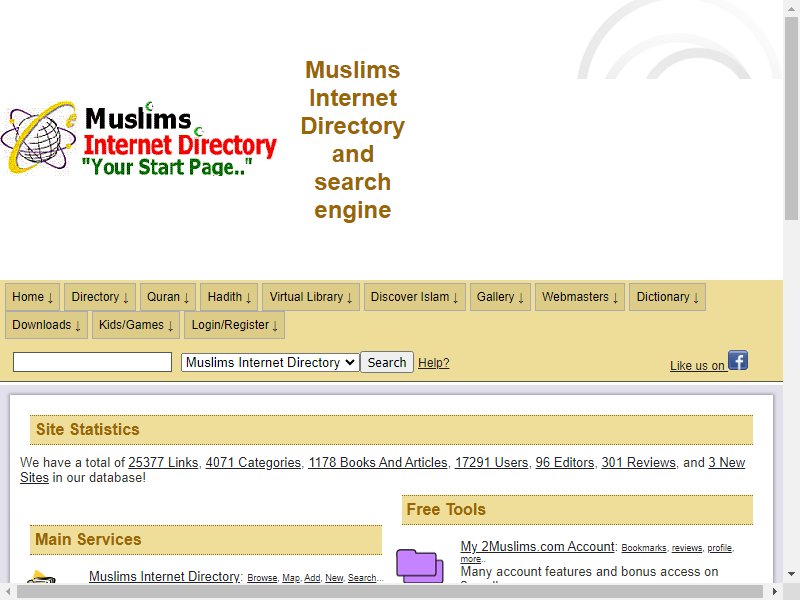Expand the Login/Register menu
The width and height of the screenshot is (800, 600).
click(x=235, y=325)
